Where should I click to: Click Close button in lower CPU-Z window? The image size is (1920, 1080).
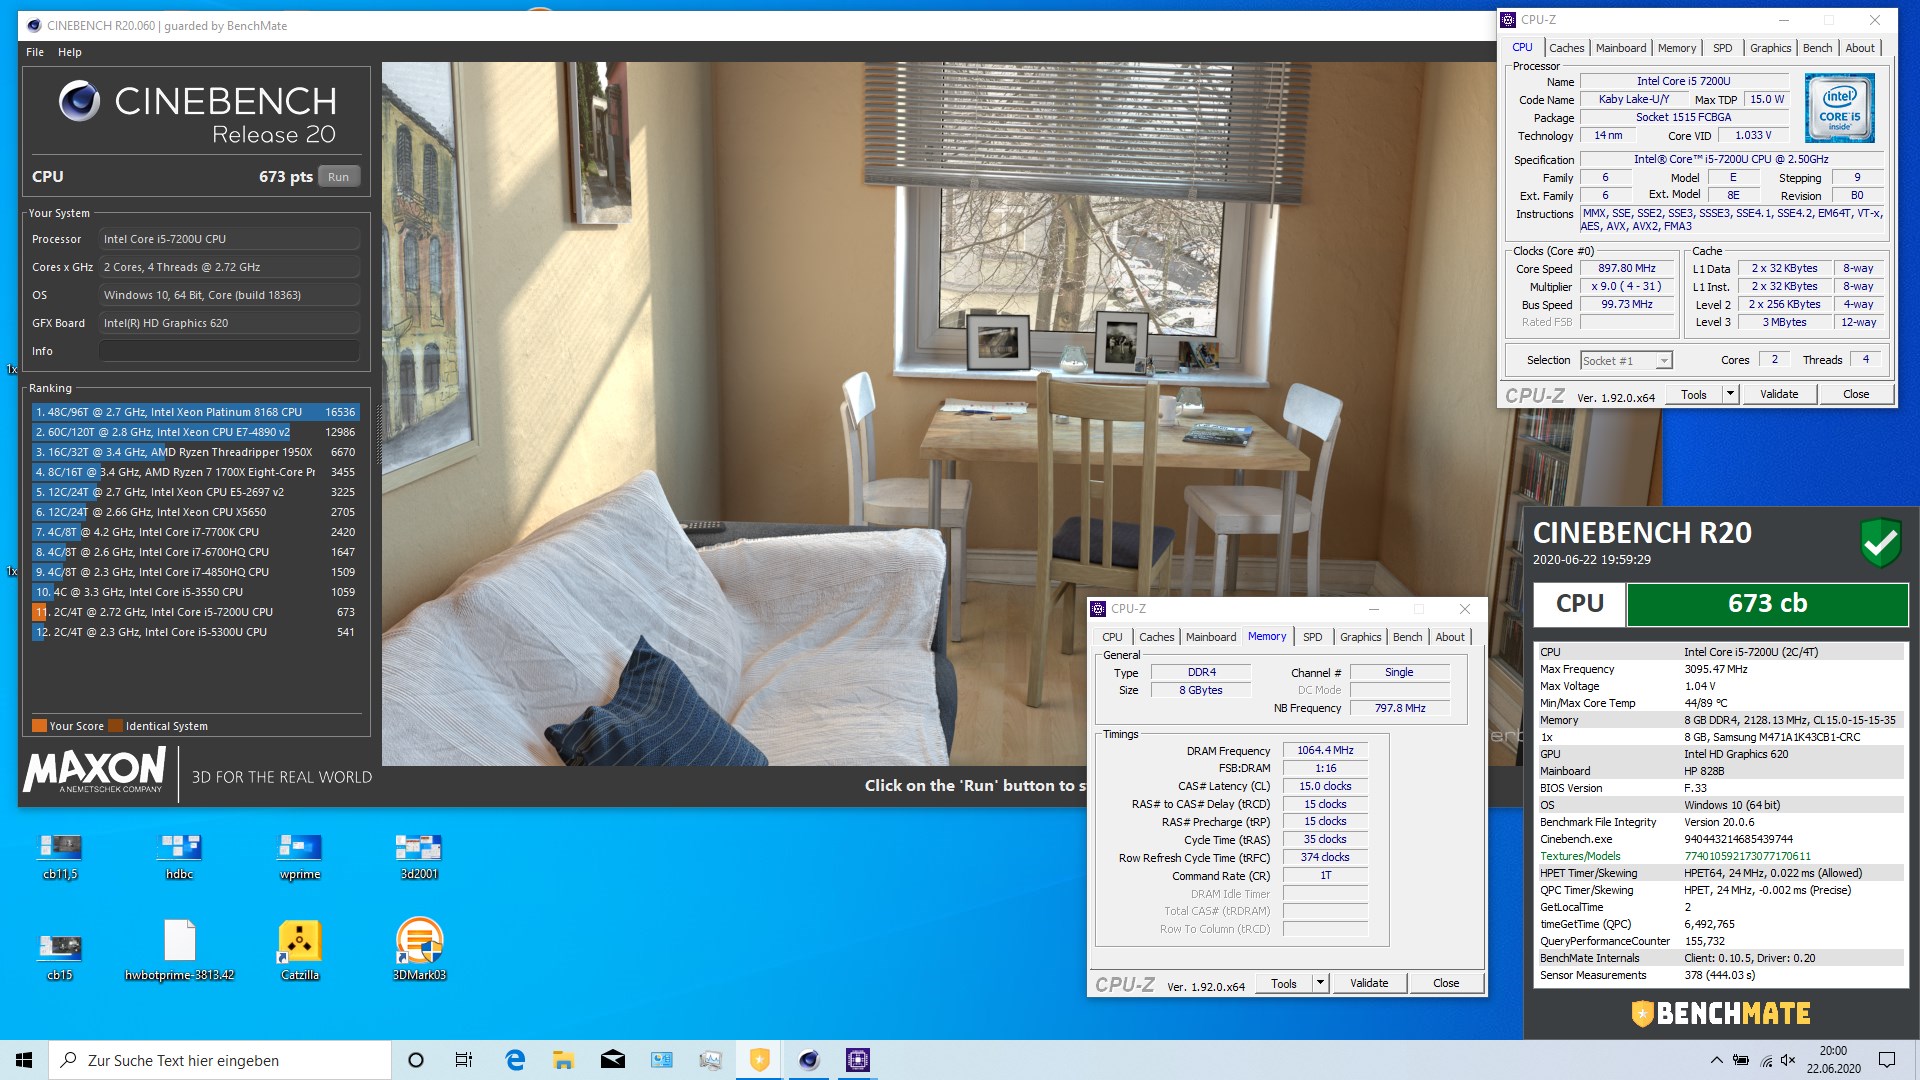1446,984
